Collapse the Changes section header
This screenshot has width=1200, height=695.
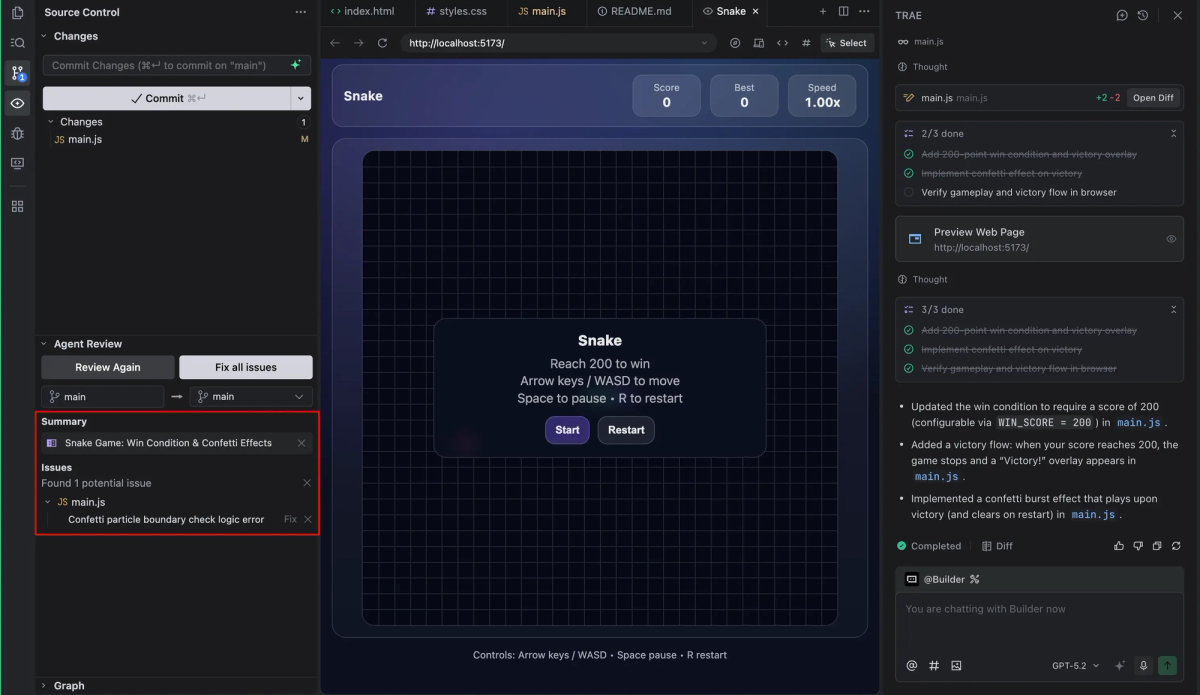click(44, 36)
